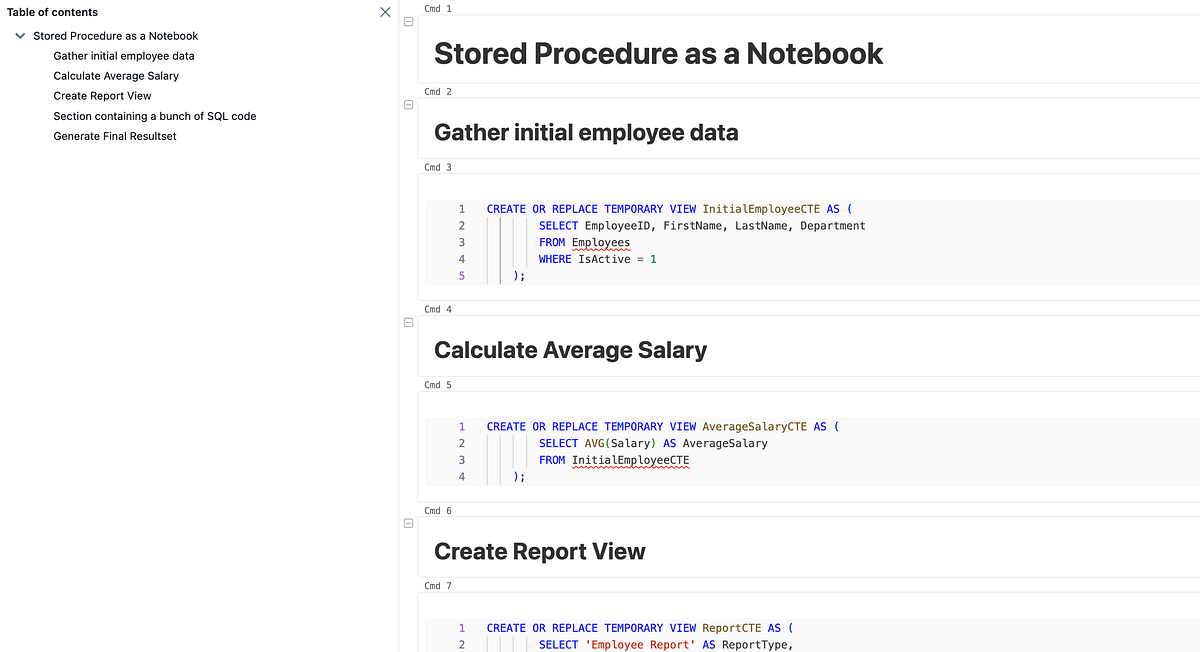Click line number 5 in Cmd 3
The height and width of the screenshot is (652, 1200).
click(x=461, y=275)
